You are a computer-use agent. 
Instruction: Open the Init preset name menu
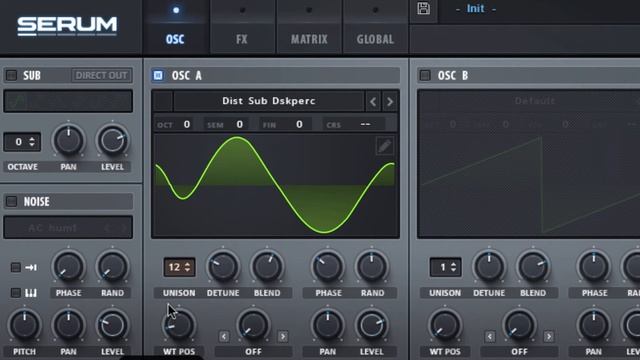point(476,9)
